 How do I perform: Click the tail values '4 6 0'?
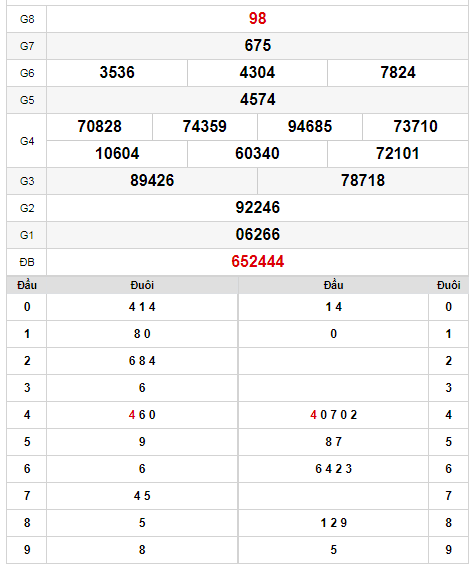pos(142,415)
